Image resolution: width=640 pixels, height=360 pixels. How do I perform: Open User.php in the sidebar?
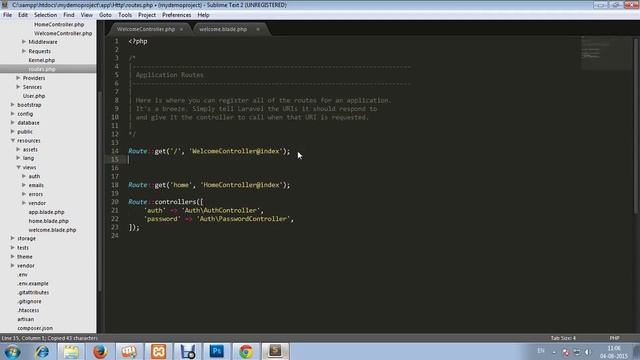34,96
